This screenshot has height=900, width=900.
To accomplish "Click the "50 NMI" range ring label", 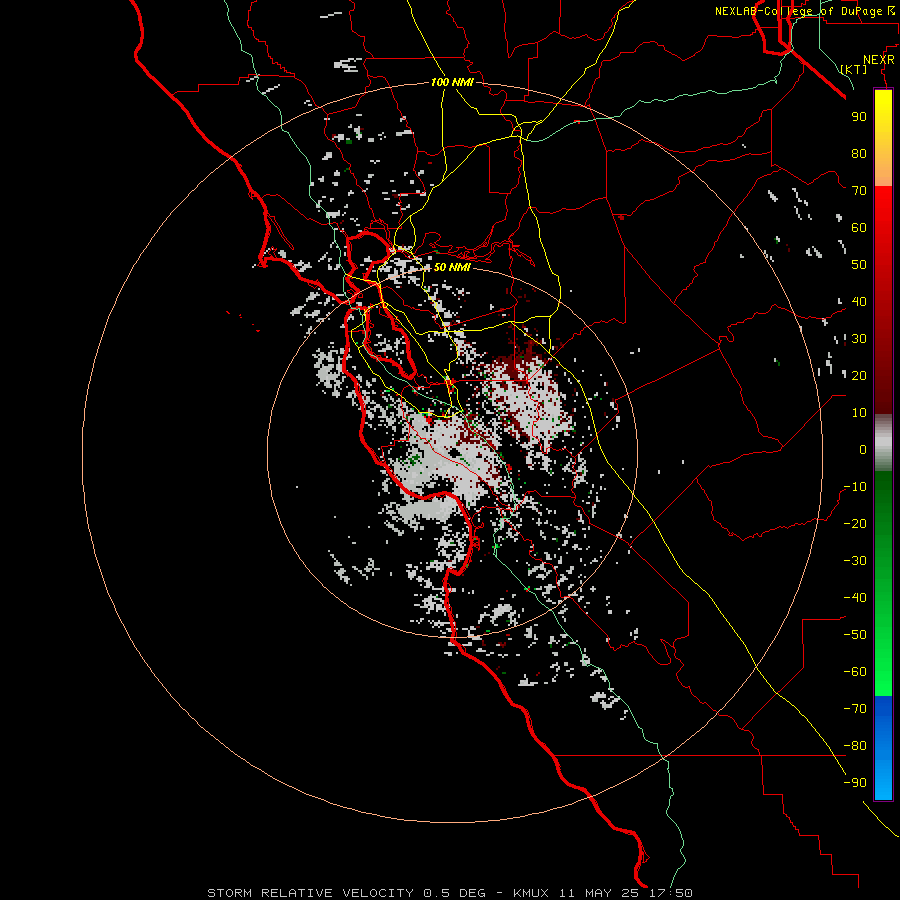I will tap(452, 267).
